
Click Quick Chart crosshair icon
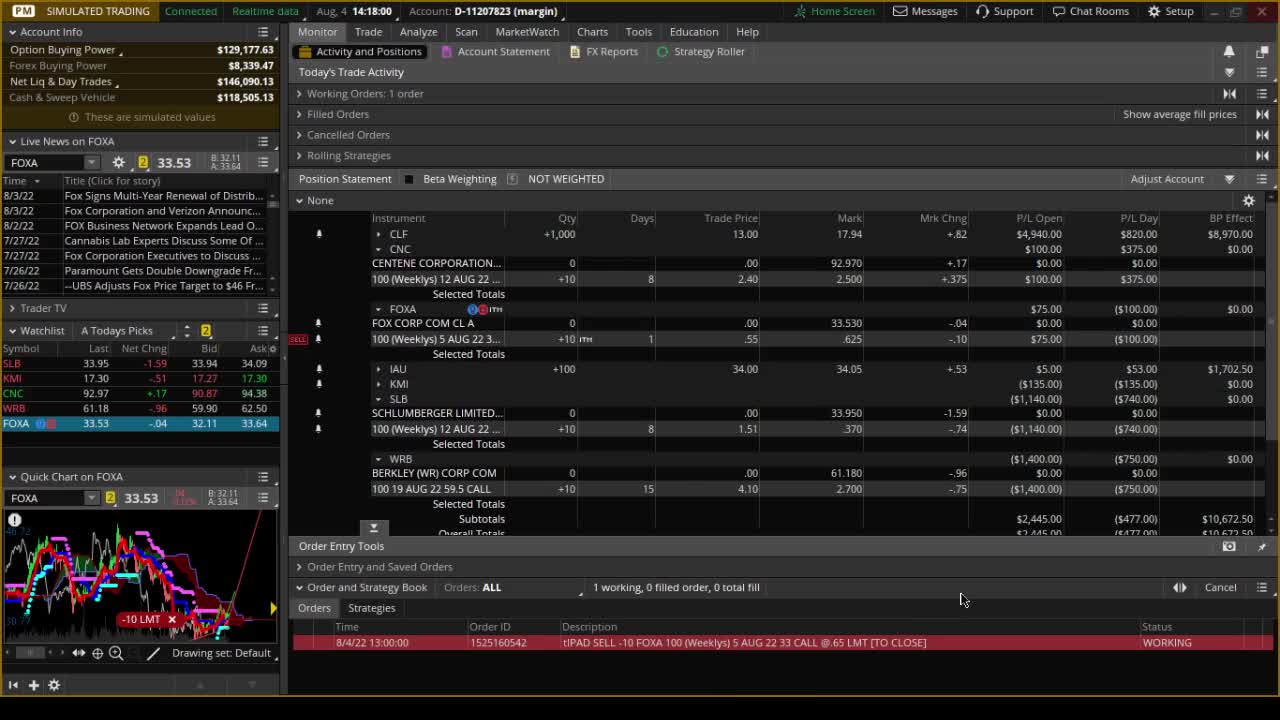(97, 653)
